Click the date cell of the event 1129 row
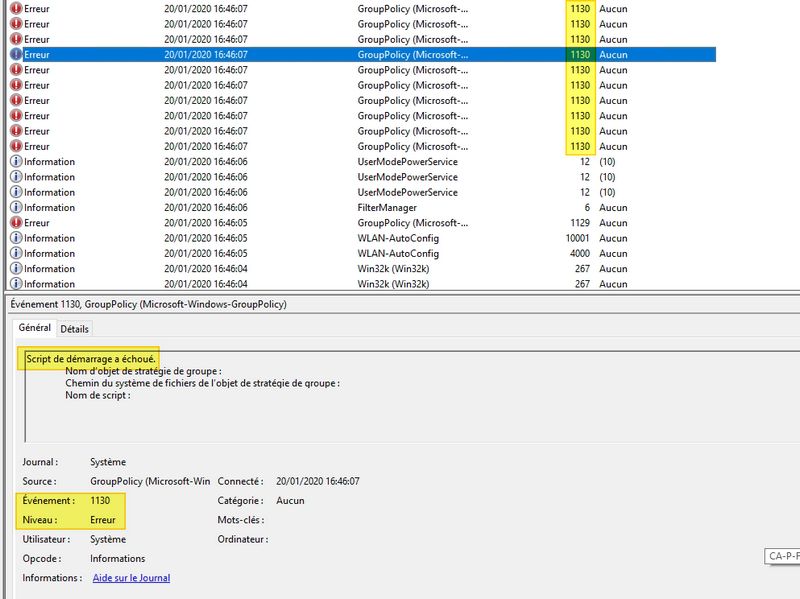 206,223
